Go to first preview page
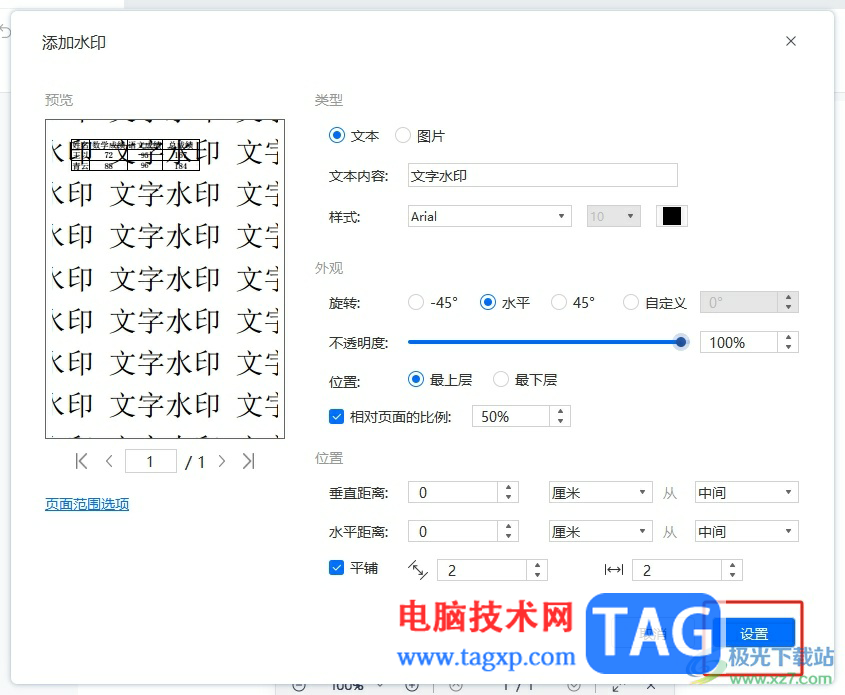 pyautogui.click(x=81, y=461)
